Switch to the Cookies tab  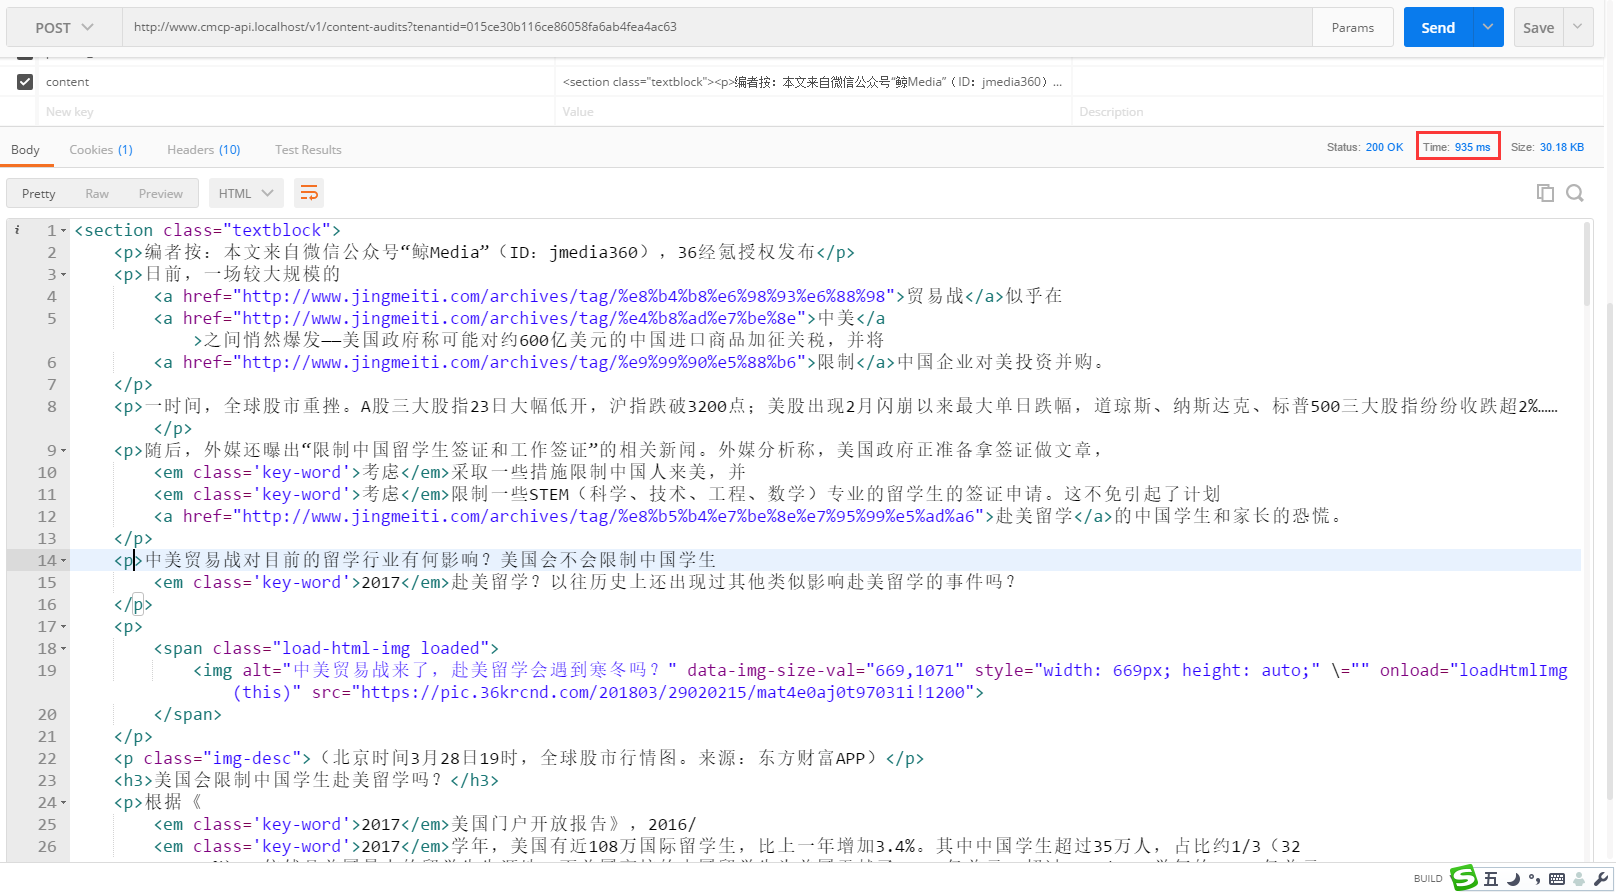(x=100, y=150)
